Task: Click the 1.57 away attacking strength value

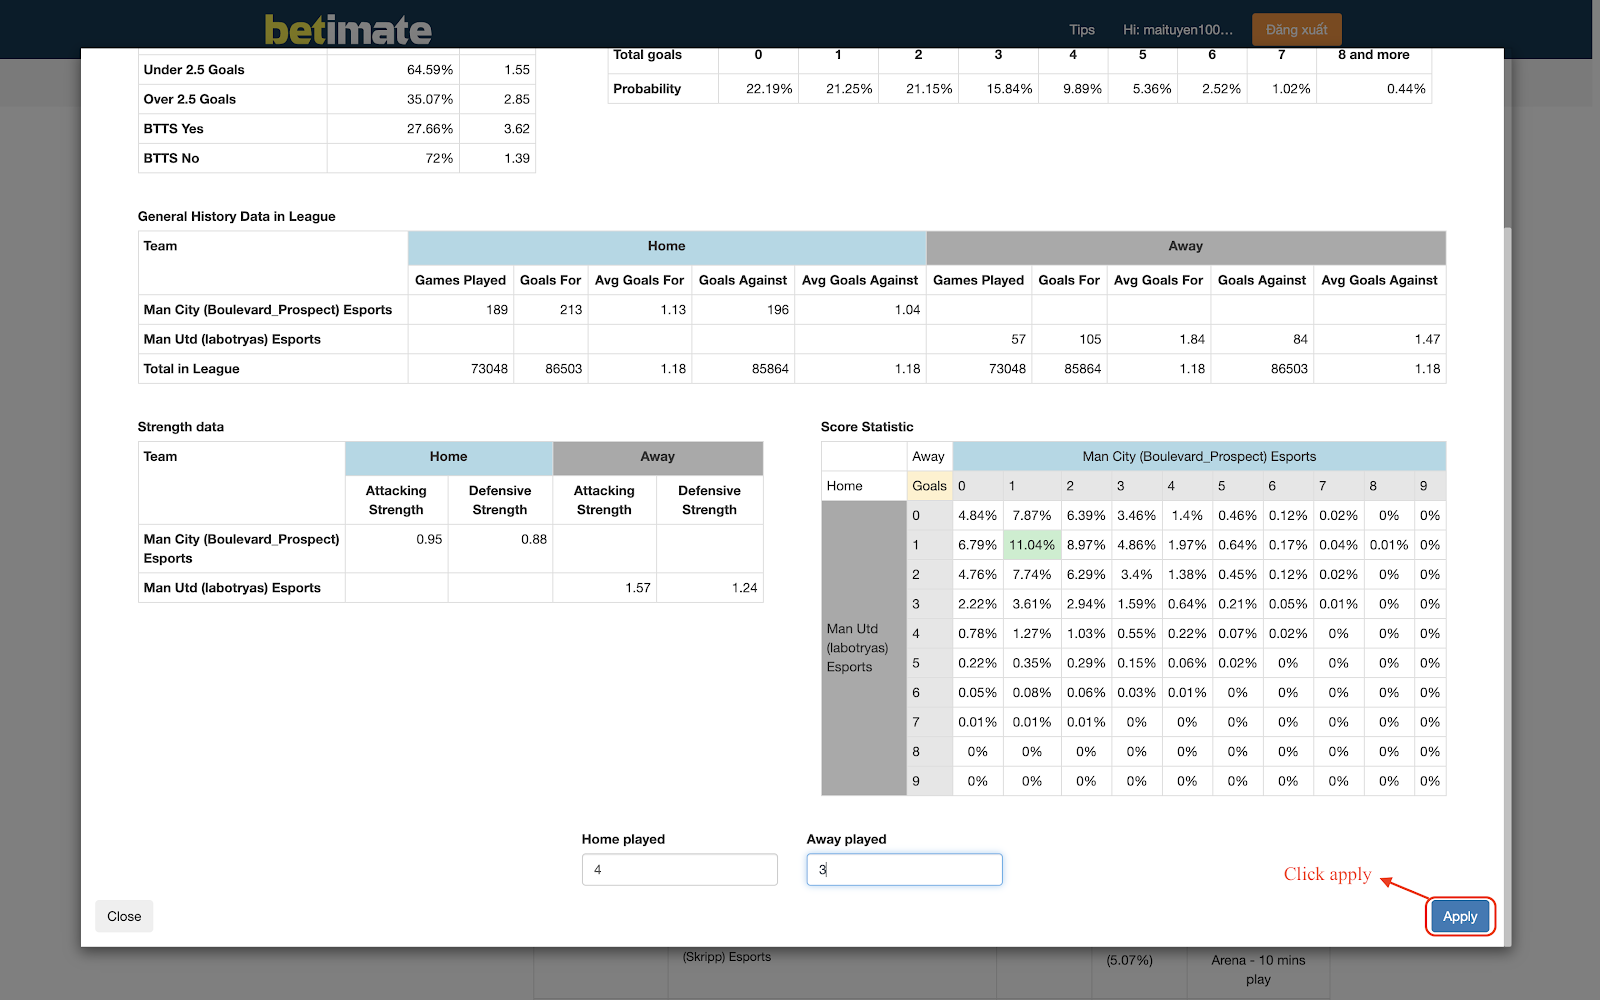Action: pyautogui.click(x=638, y=588)
